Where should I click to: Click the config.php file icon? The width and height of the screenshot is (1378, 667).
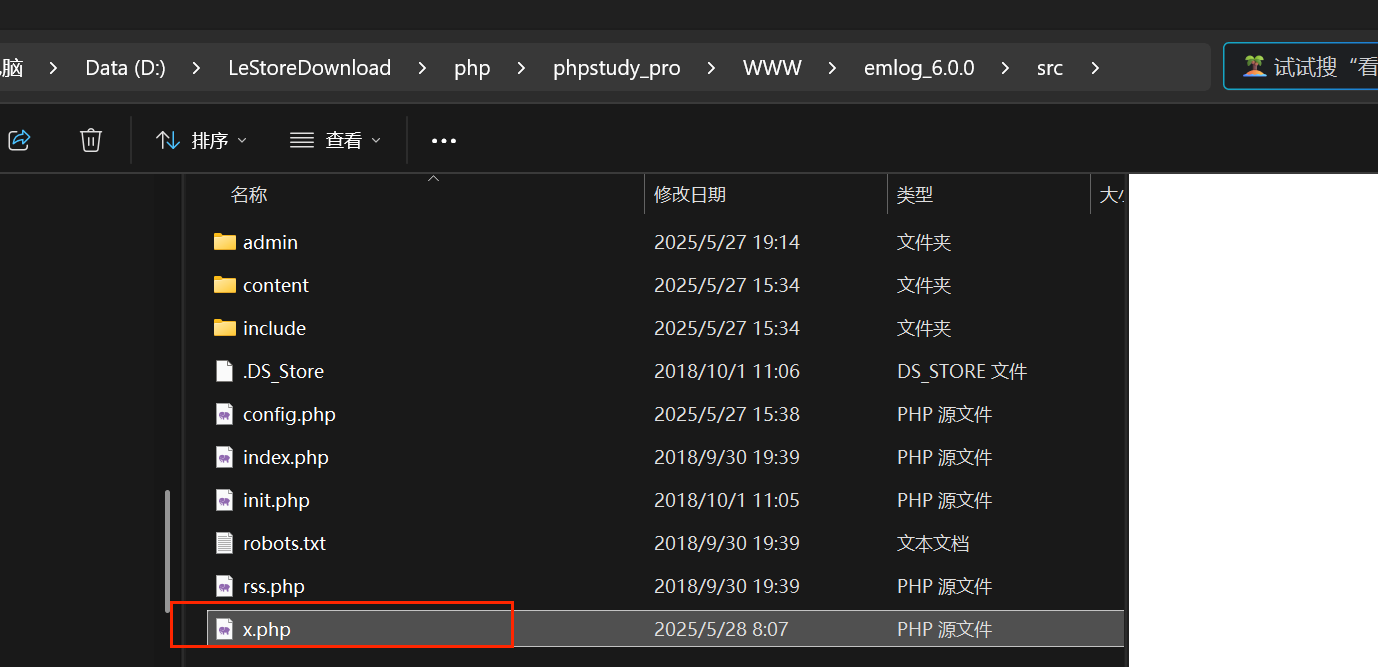pos(225,414)
